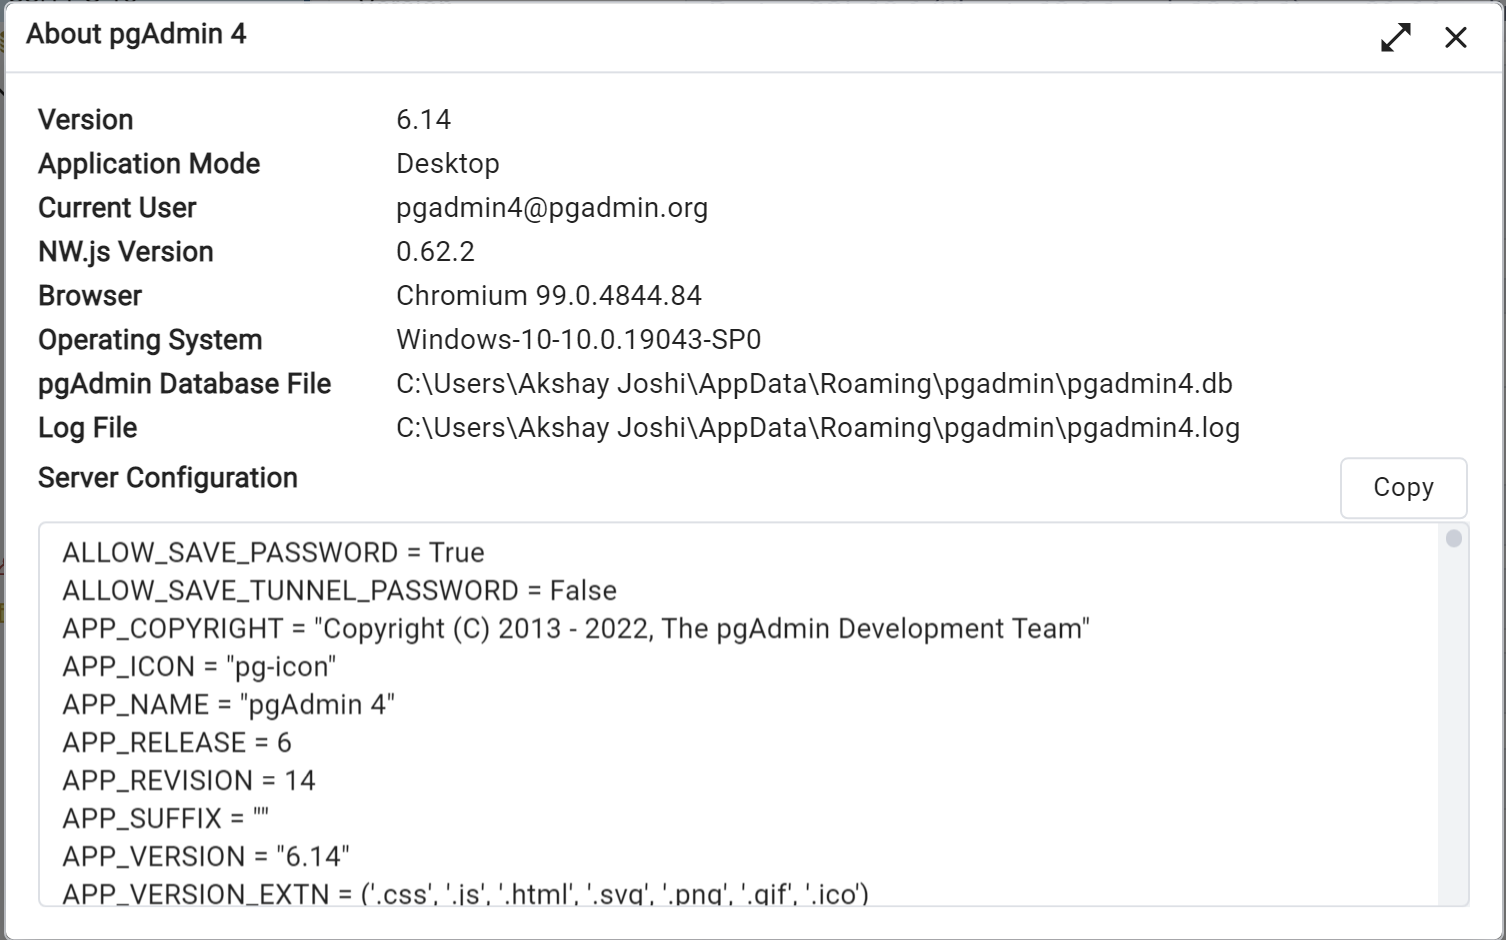Close the About pgAdmin 4 dialog
1506x940 pixels.
coord(1455,38)
